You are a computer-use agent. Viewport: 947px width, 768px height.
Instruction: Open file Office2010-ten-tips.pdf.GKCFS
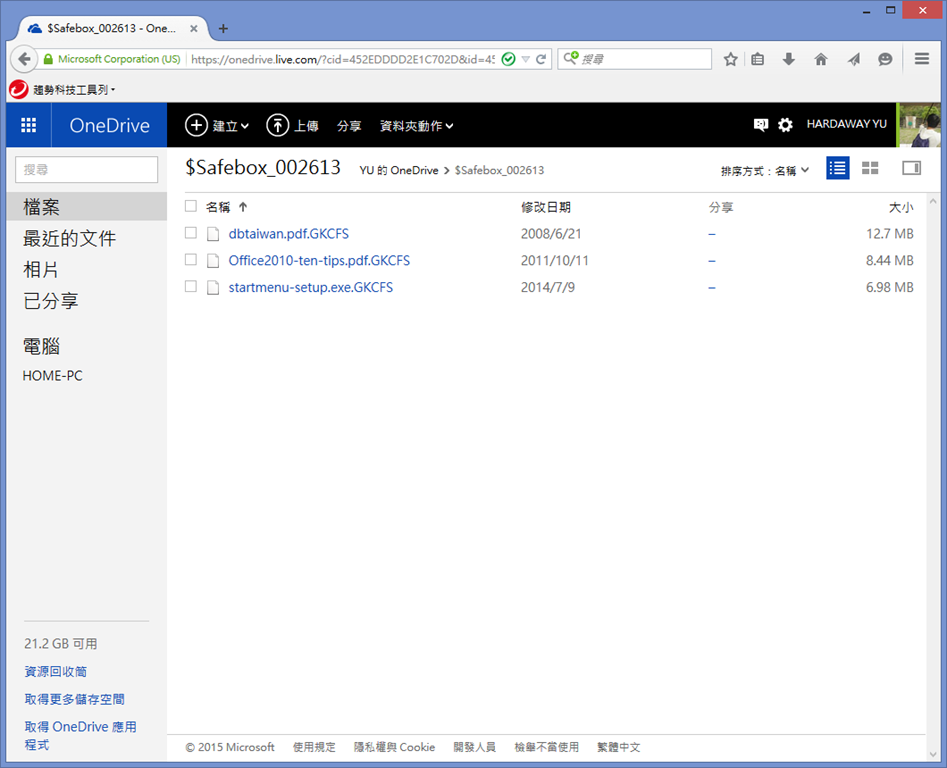319,260
